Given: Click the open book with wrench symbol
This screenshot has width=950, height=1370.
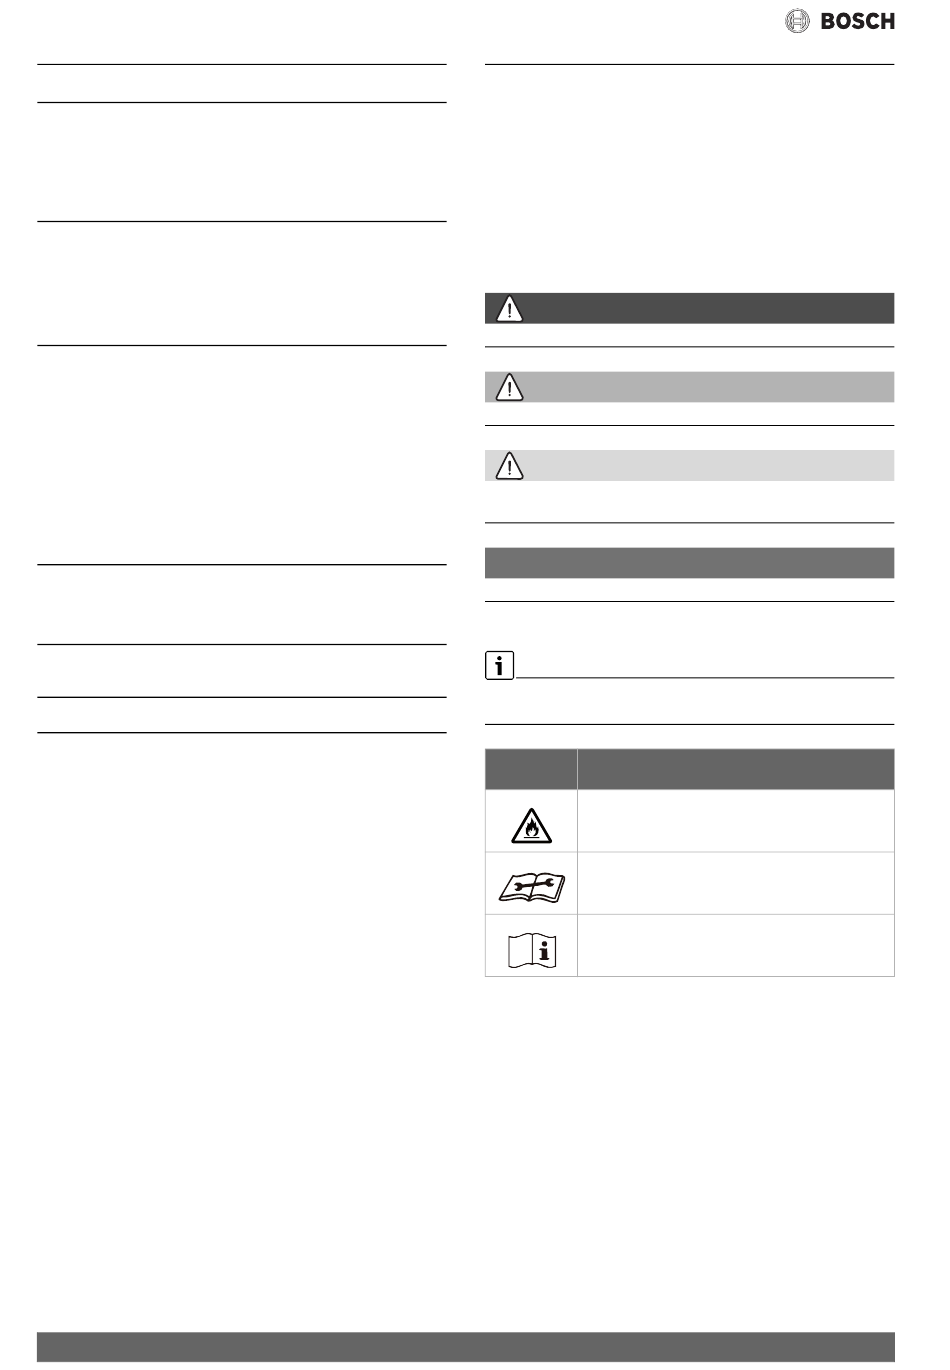Looking at the screenshot, I should pyautogui.click(x=531, y=884).
